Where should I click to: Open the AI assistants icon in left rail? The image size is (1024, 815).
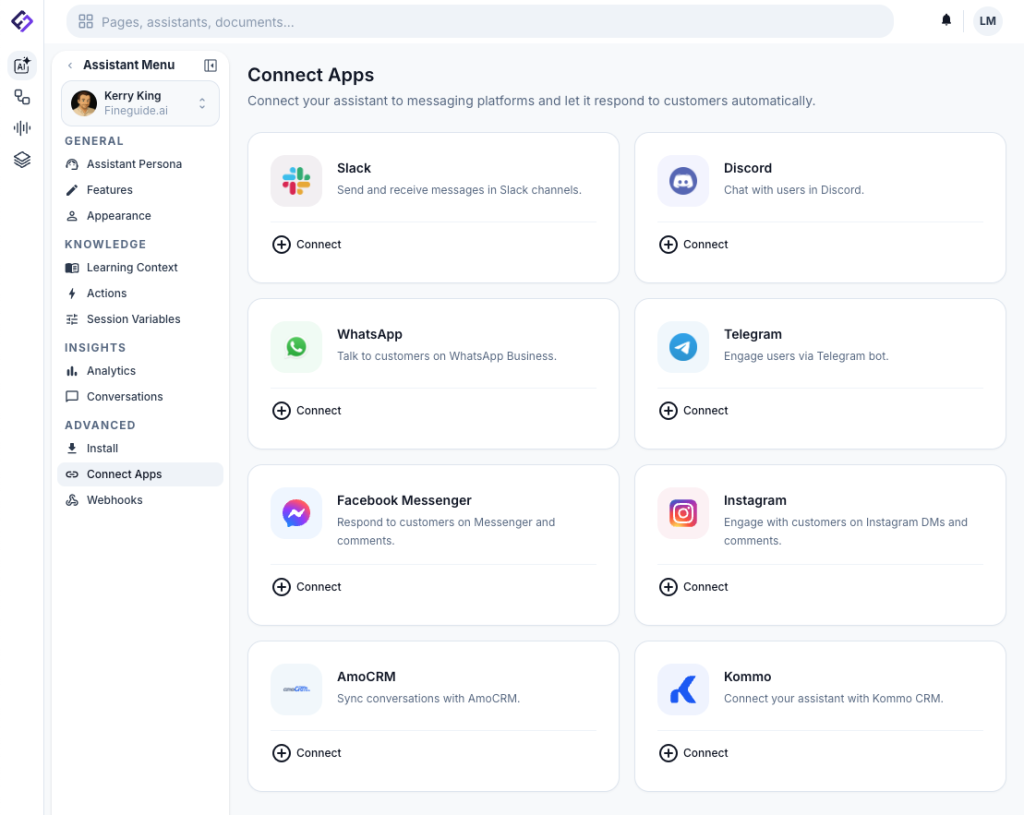(x=22, y=66)
